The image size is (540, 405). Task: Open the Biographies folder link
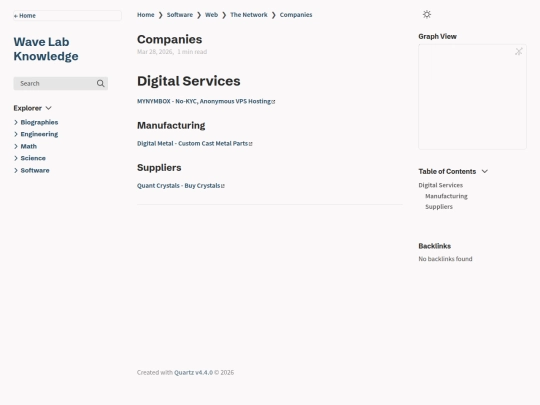[x=39, y=122]
